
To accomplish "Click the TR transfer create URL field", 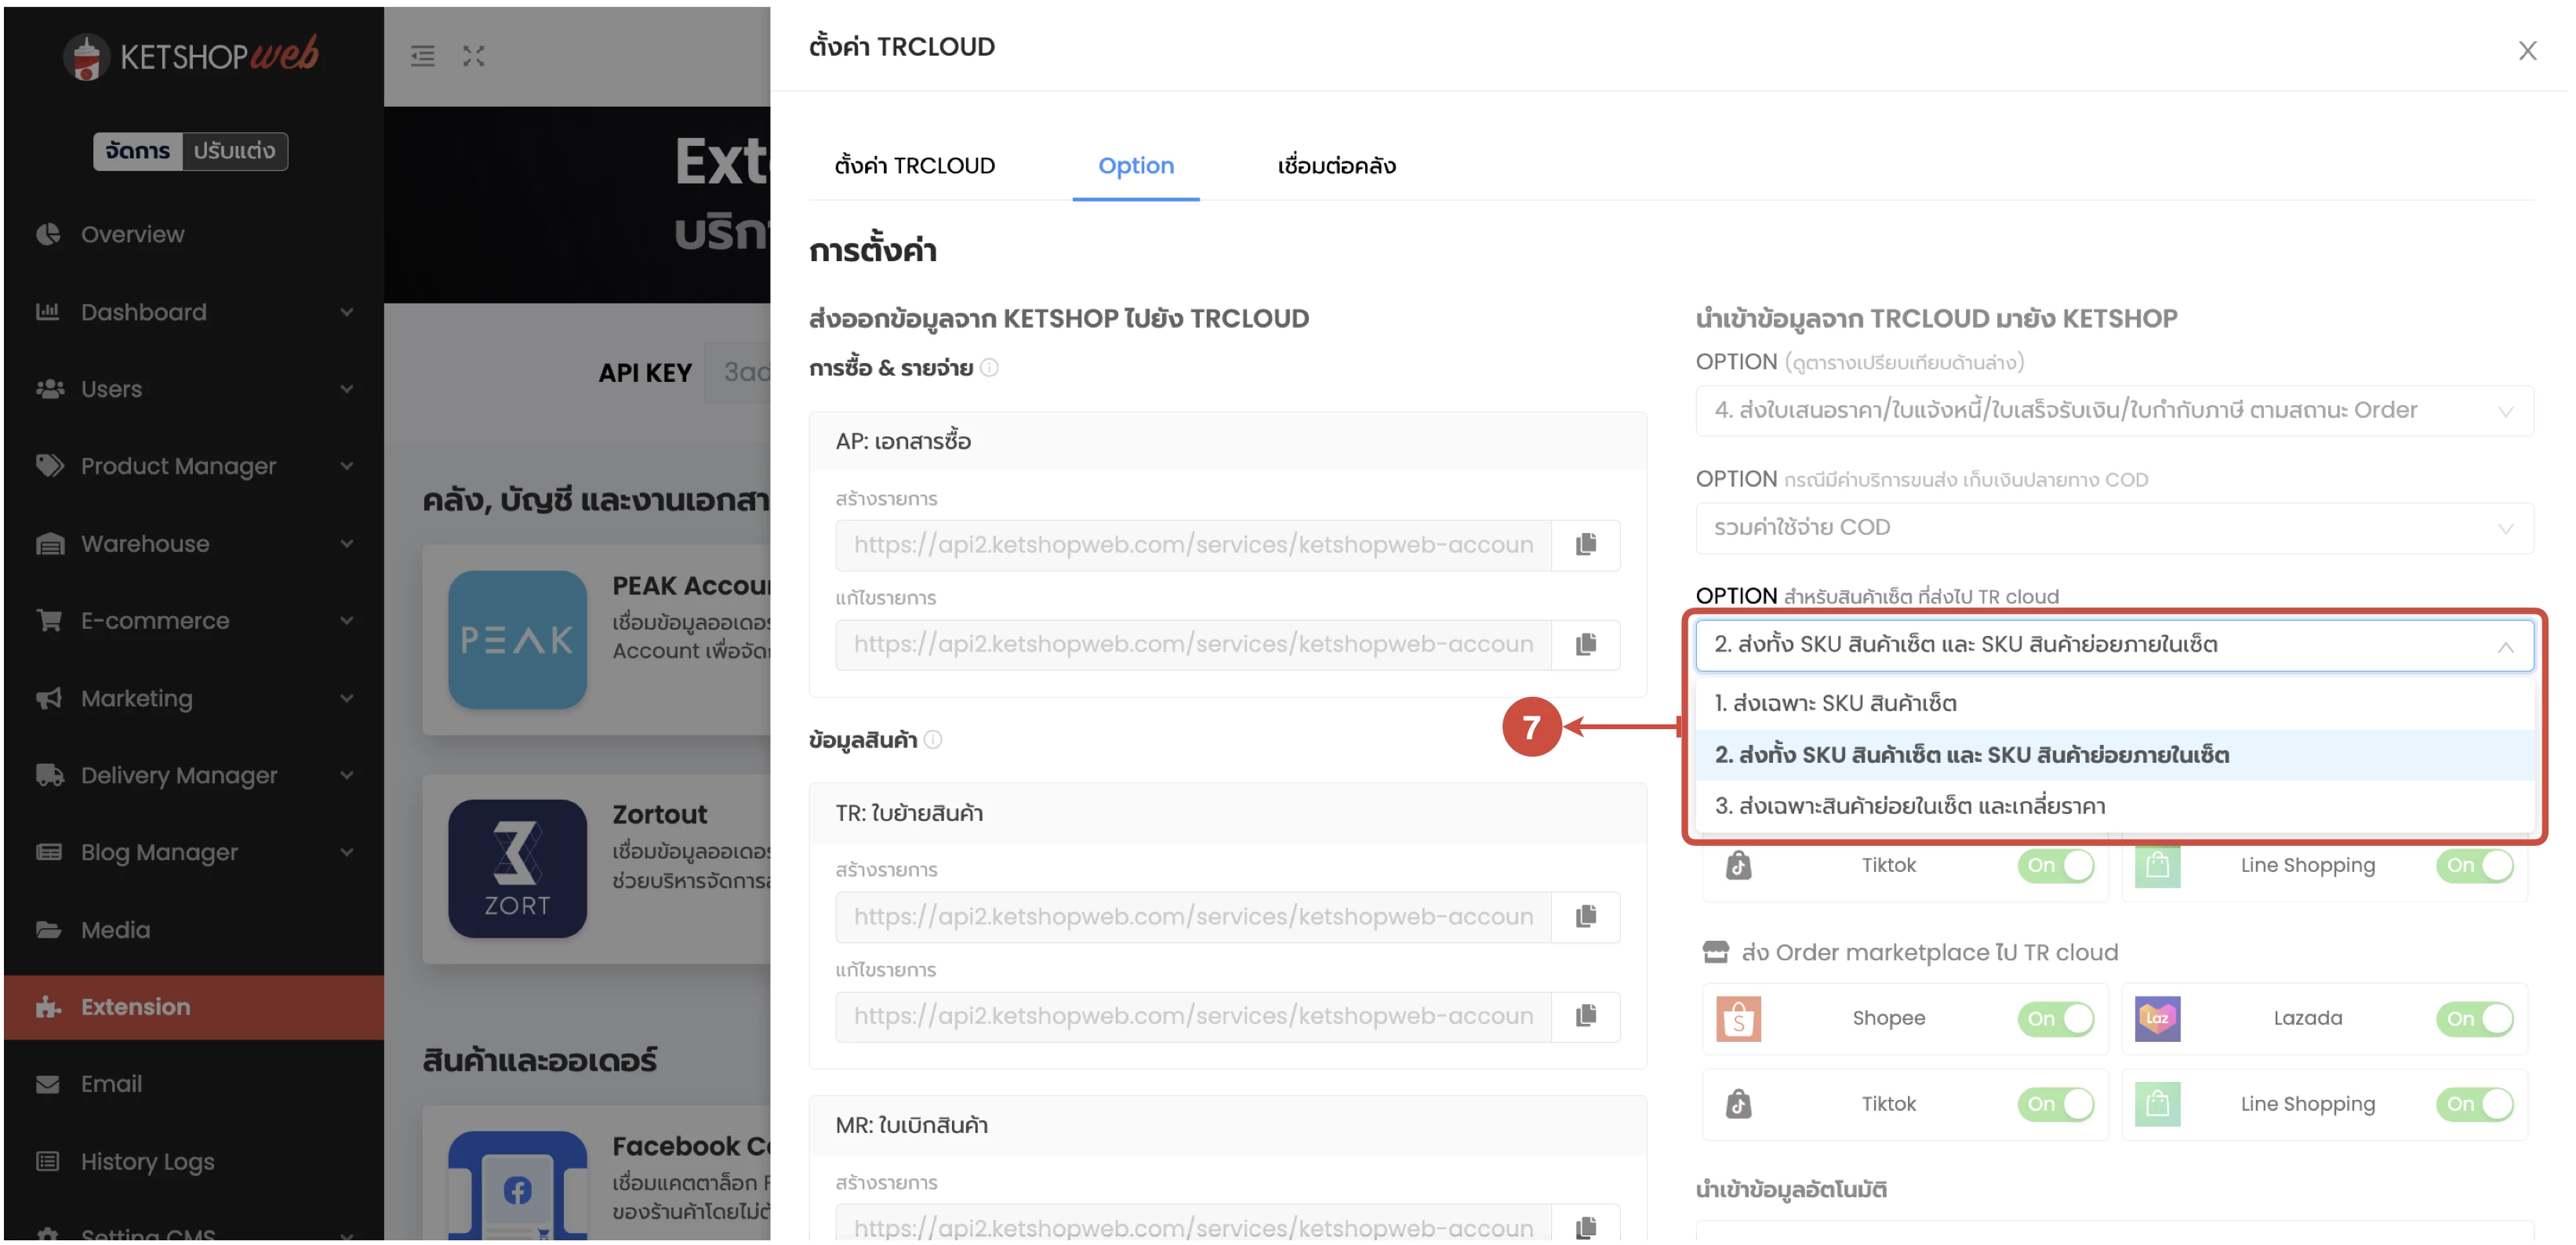I will pos(1193,917).
